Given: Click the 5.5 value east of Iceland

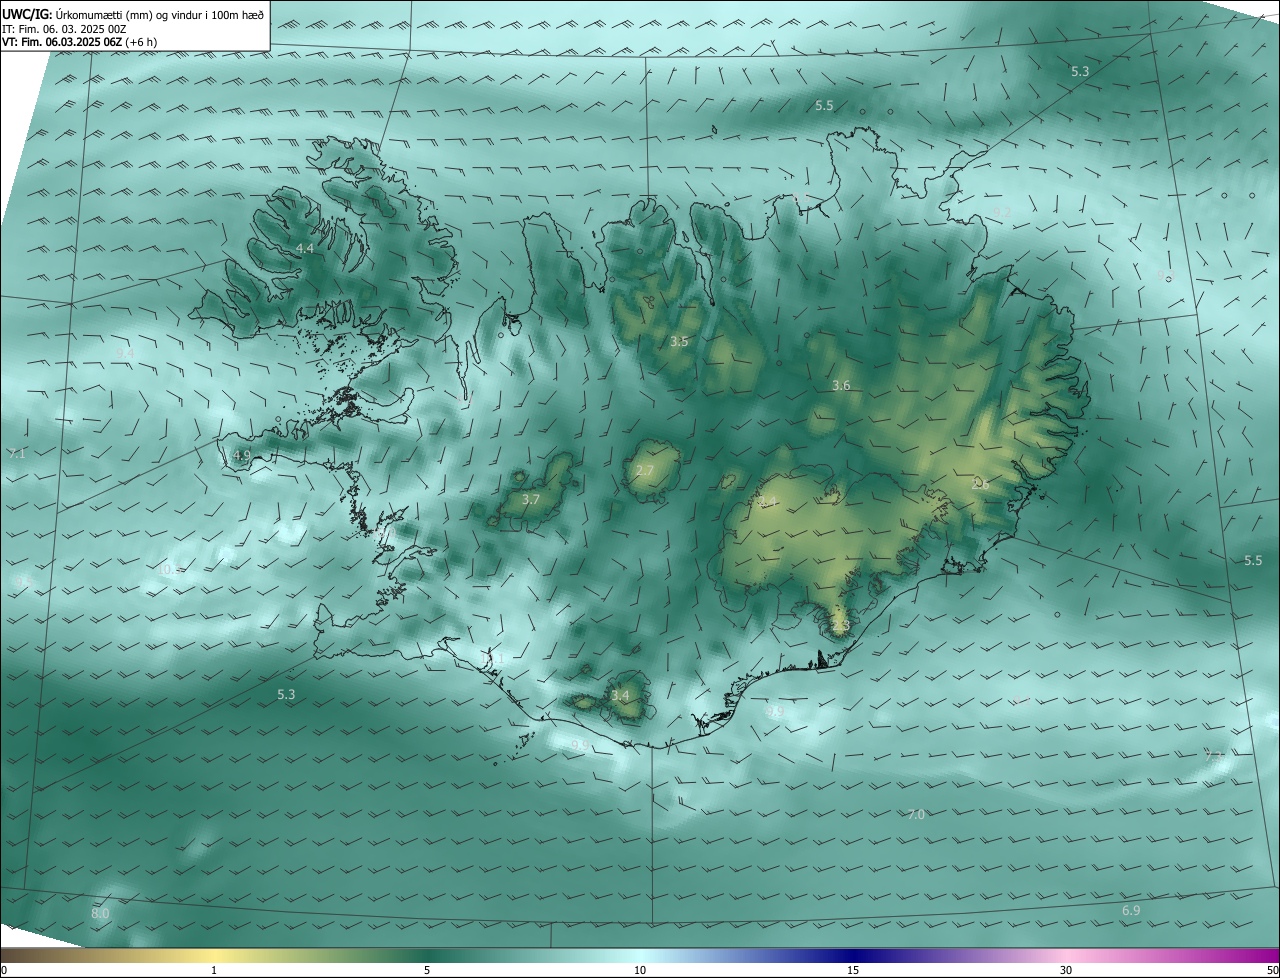Looking at the screenshot, I should (x=1253, y=561).
